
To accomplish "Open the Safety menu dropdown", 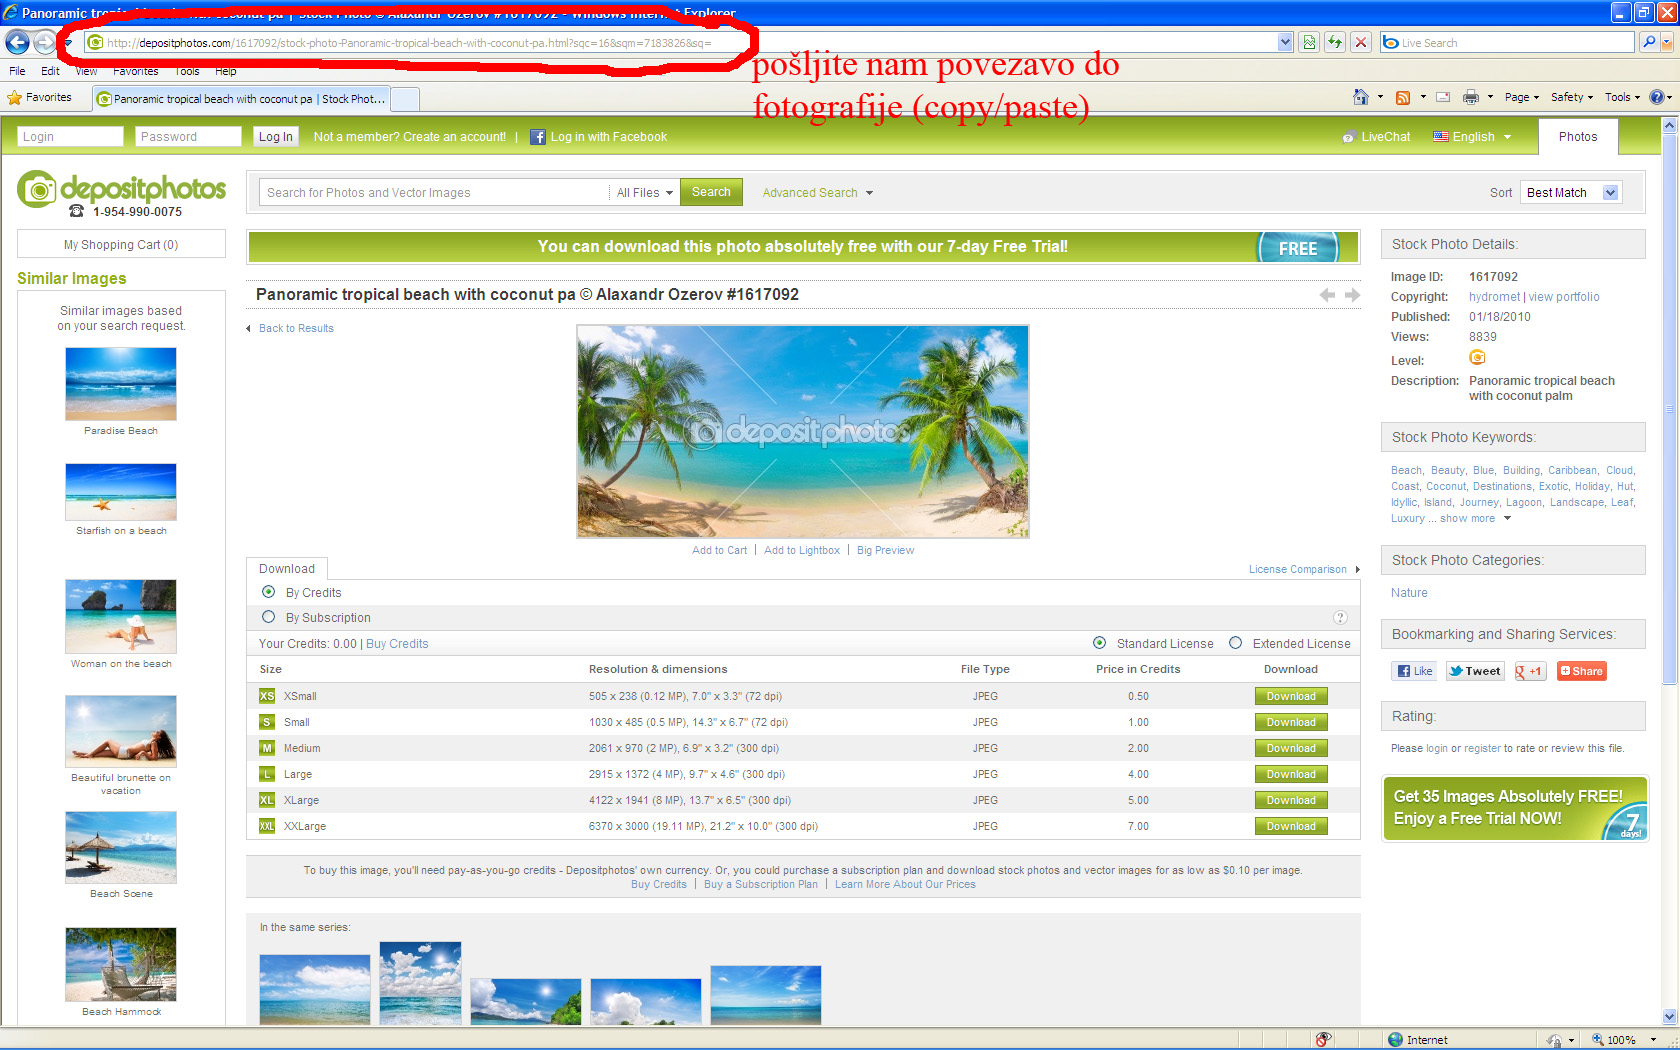I will [1571, 97].
